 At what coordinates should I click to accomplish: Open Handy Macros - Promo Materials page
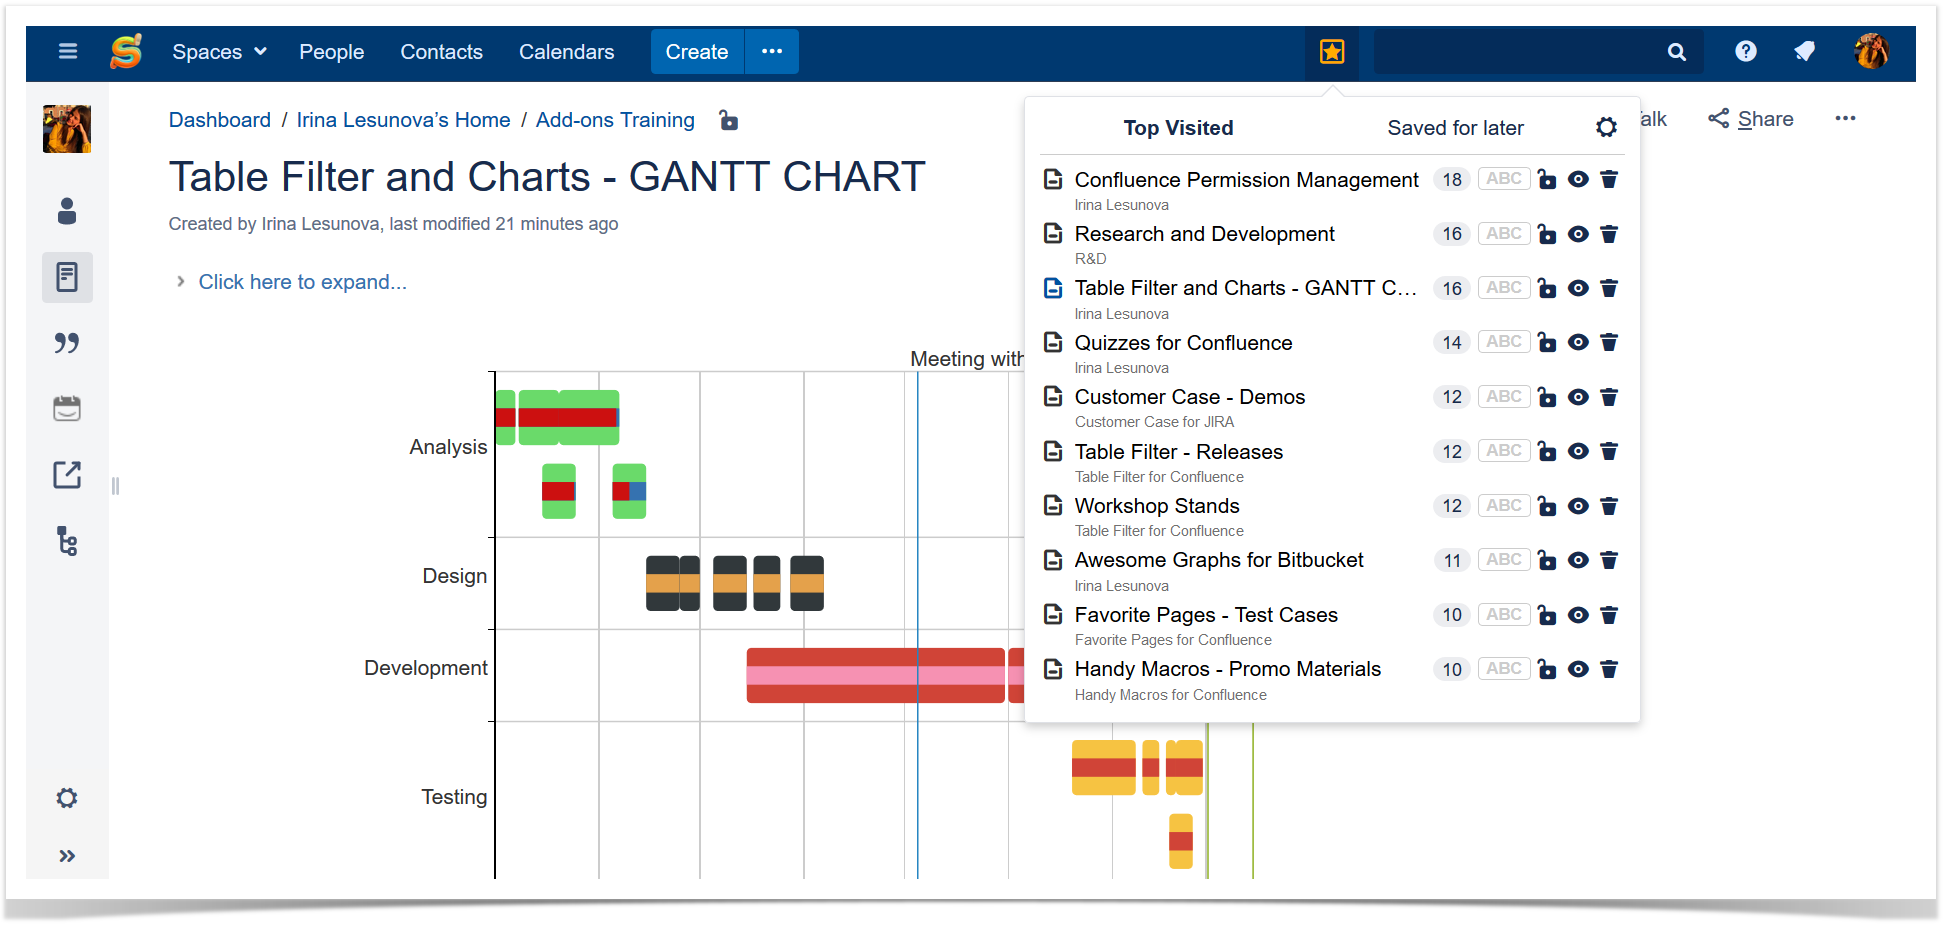point(1228,669)
